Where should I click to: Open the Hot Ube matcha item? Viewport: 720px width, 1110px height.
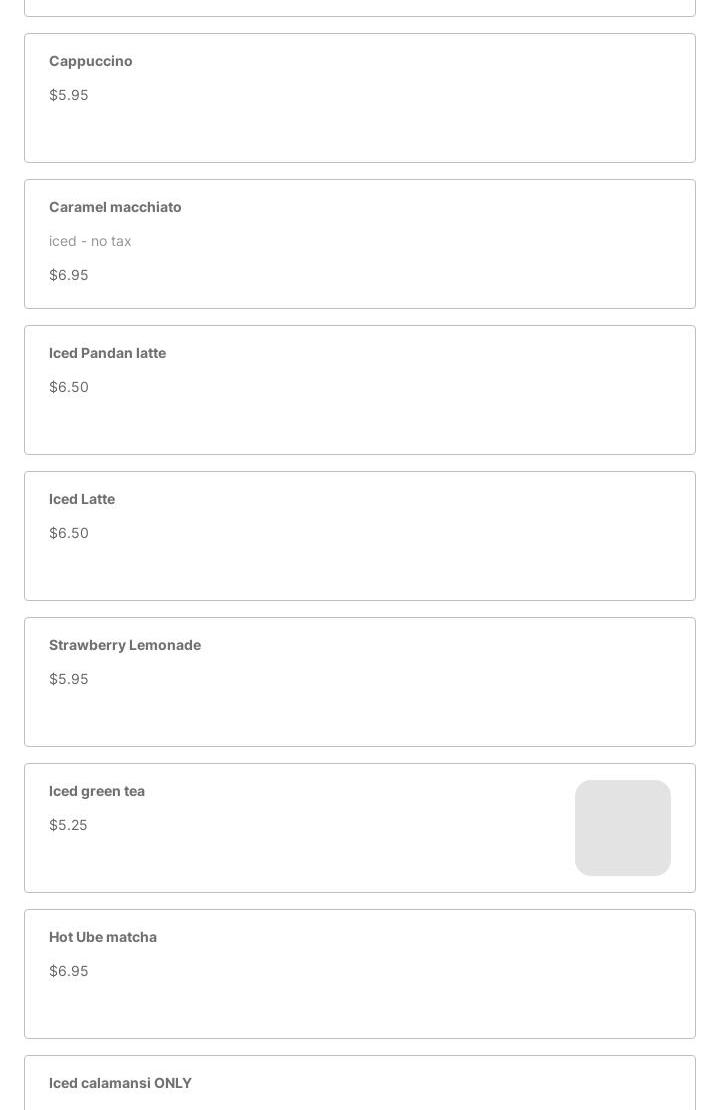[x=103, y=937]
